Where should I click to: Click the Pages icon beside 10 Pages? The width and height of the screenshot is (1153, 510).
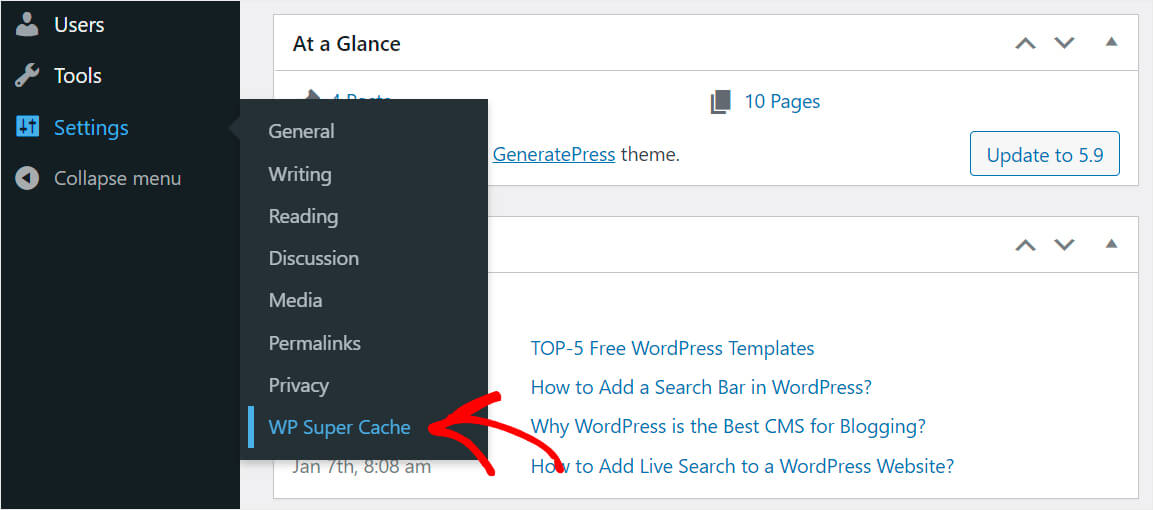pyautogui.click(x=721, y=101)
